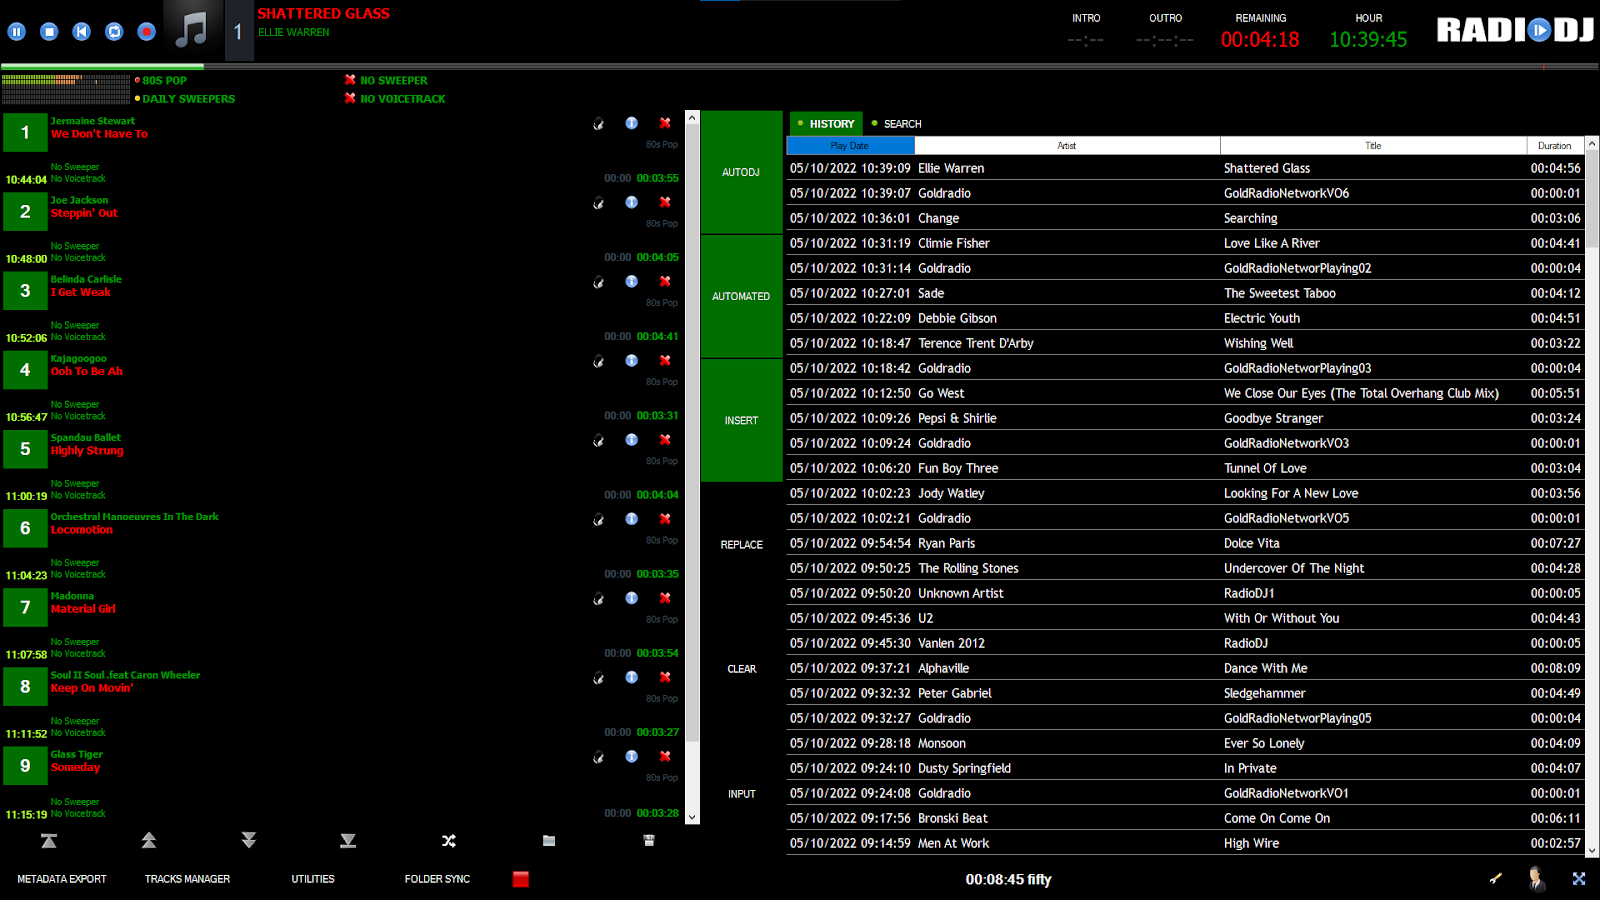Sort history by Artist column

point(1067,146)
